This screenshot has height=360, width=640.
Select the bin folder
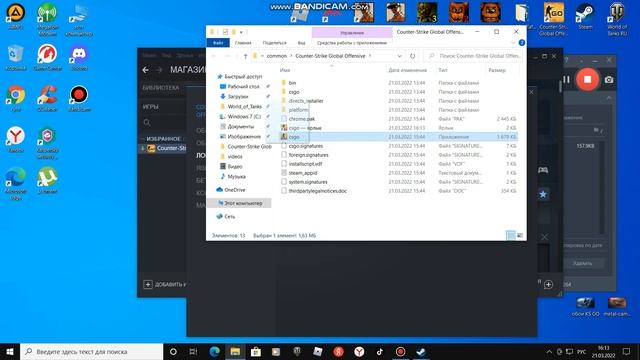[292, 83]
